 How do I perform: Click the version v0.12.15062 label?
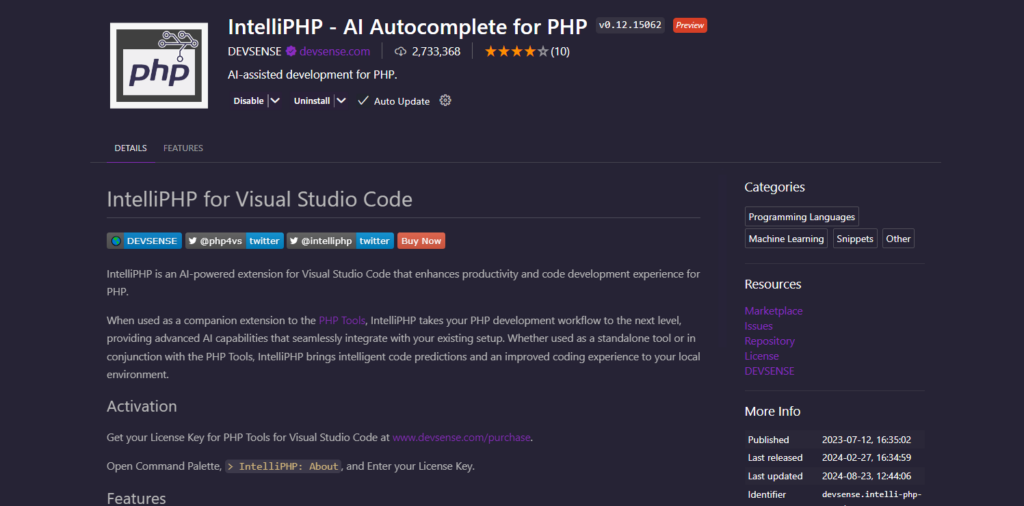(x=630, y=25)
